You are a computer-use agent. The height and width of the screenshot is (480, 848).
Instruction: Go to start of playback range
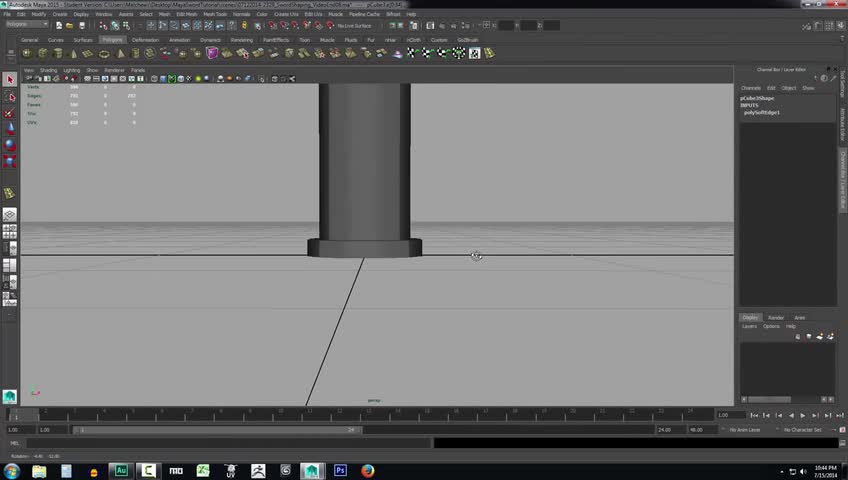tap(754, 415)
